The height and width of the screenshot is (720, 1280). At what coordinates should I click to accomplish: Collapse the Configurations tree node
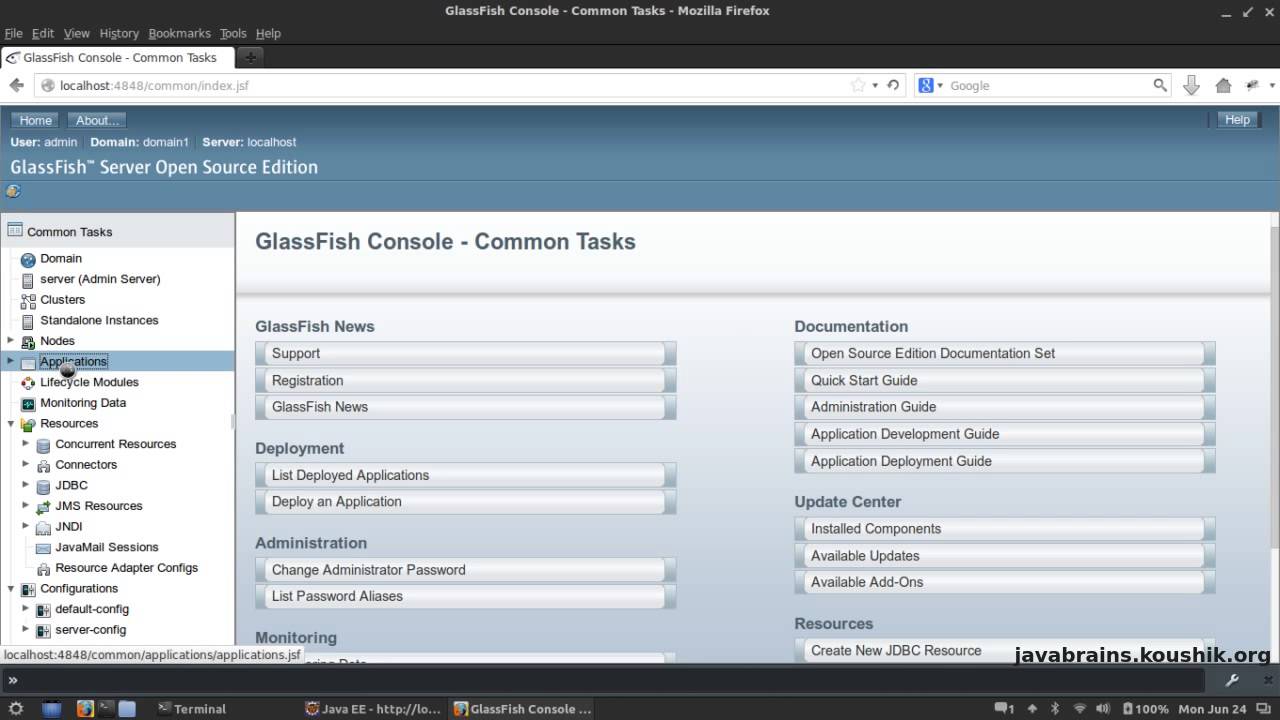click(11, 589)
